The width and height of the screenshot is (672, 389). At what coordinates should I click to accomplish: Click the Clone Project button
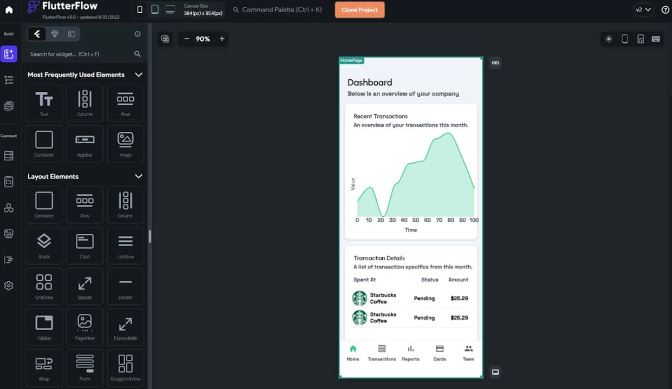point(360,9)
